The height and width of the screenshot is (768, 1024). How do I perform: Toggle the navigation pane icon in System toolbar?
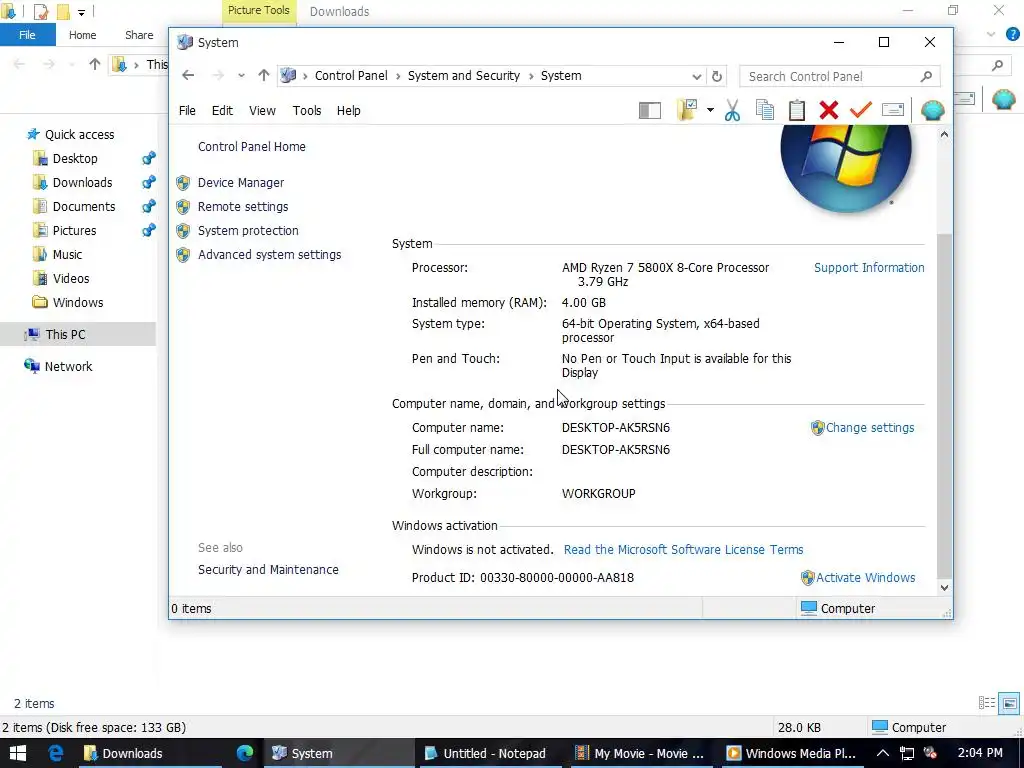(x=649, y=110)
